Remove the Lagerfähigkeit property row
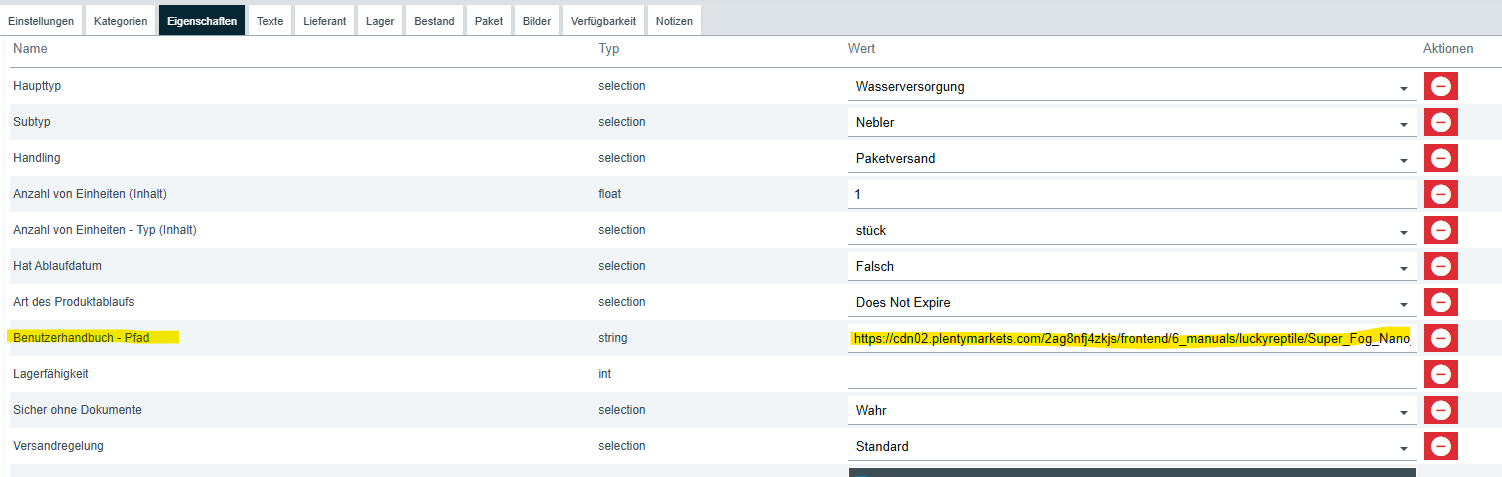The width and height of the screenshot is (1502, 477). point(1441,374)
